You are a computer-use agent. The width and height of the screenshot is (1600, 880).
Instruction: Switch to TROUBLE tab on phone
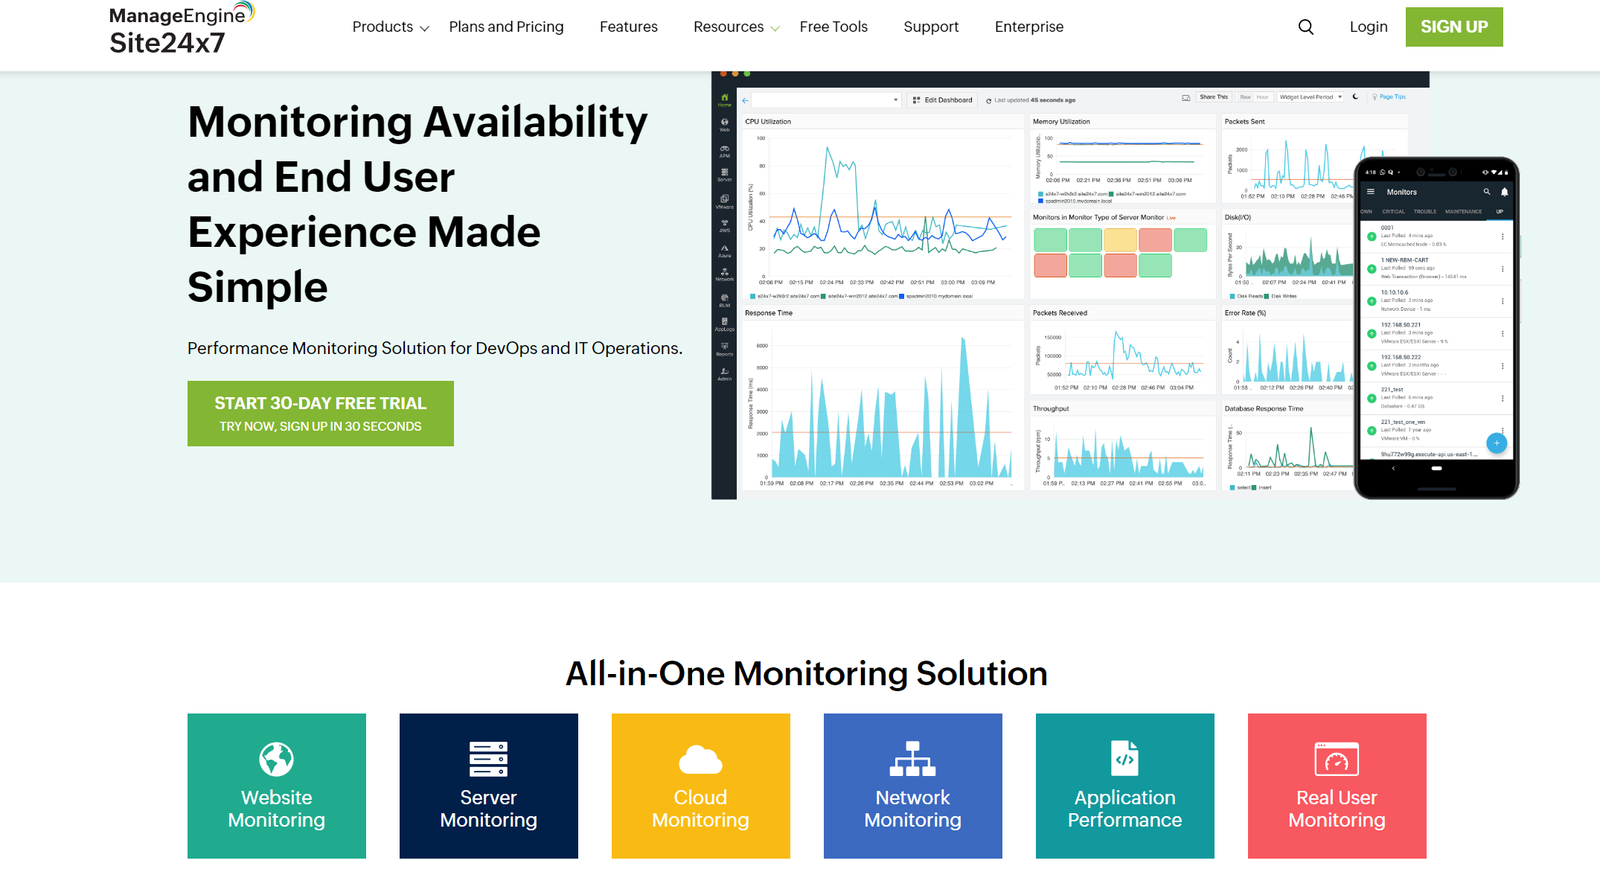[1425, 212]
